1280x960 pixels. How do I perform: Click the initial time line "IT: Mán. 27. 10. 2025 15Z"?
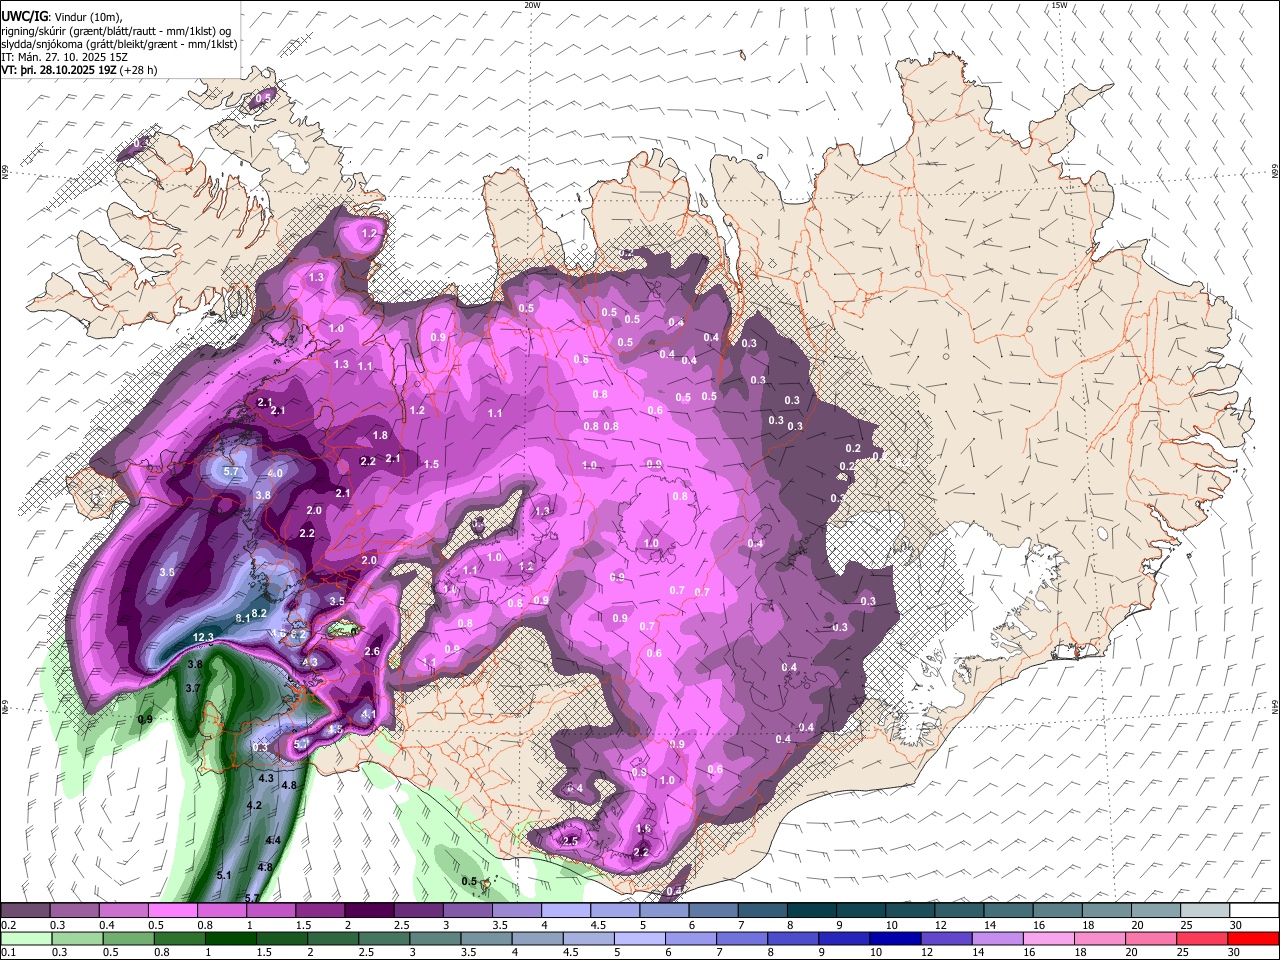pyautogui.click(x=65, y=57)
